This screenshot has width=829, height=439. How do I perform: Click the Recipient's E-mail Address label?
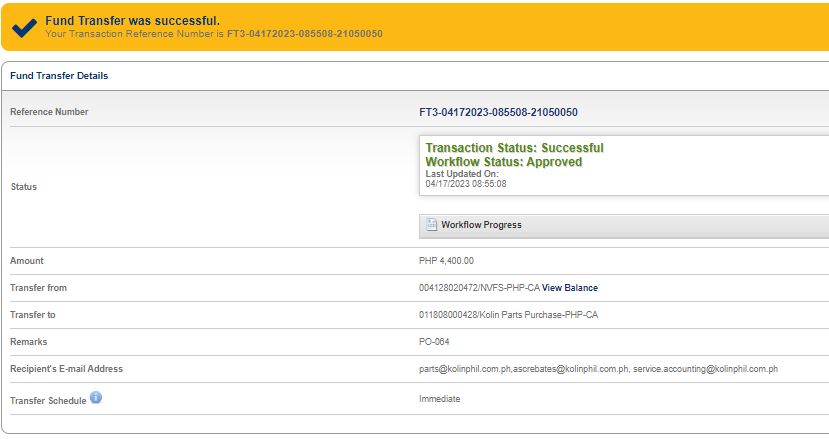pos(66,369)
